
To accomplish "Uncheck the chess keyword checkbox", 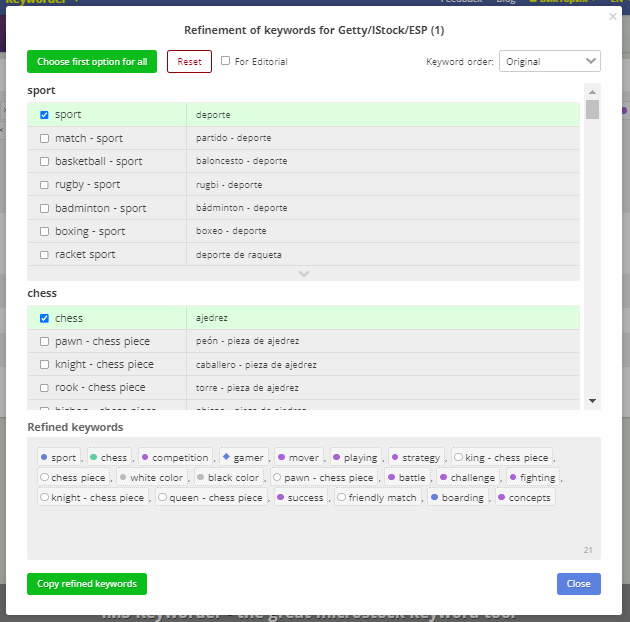I will click(x=44, y=318).
